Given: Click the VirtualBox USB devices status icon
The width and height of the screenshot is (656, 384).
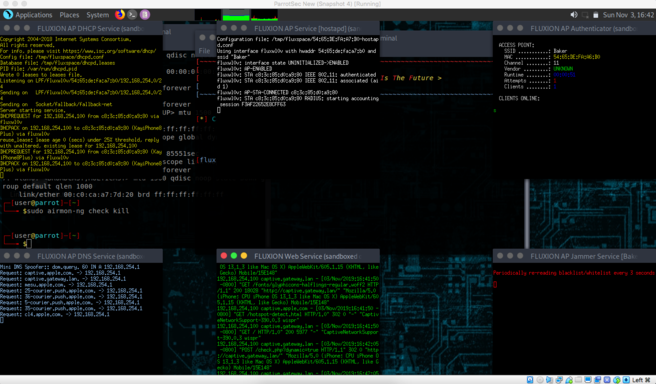Looking at the screenshot, I should 569,380.
